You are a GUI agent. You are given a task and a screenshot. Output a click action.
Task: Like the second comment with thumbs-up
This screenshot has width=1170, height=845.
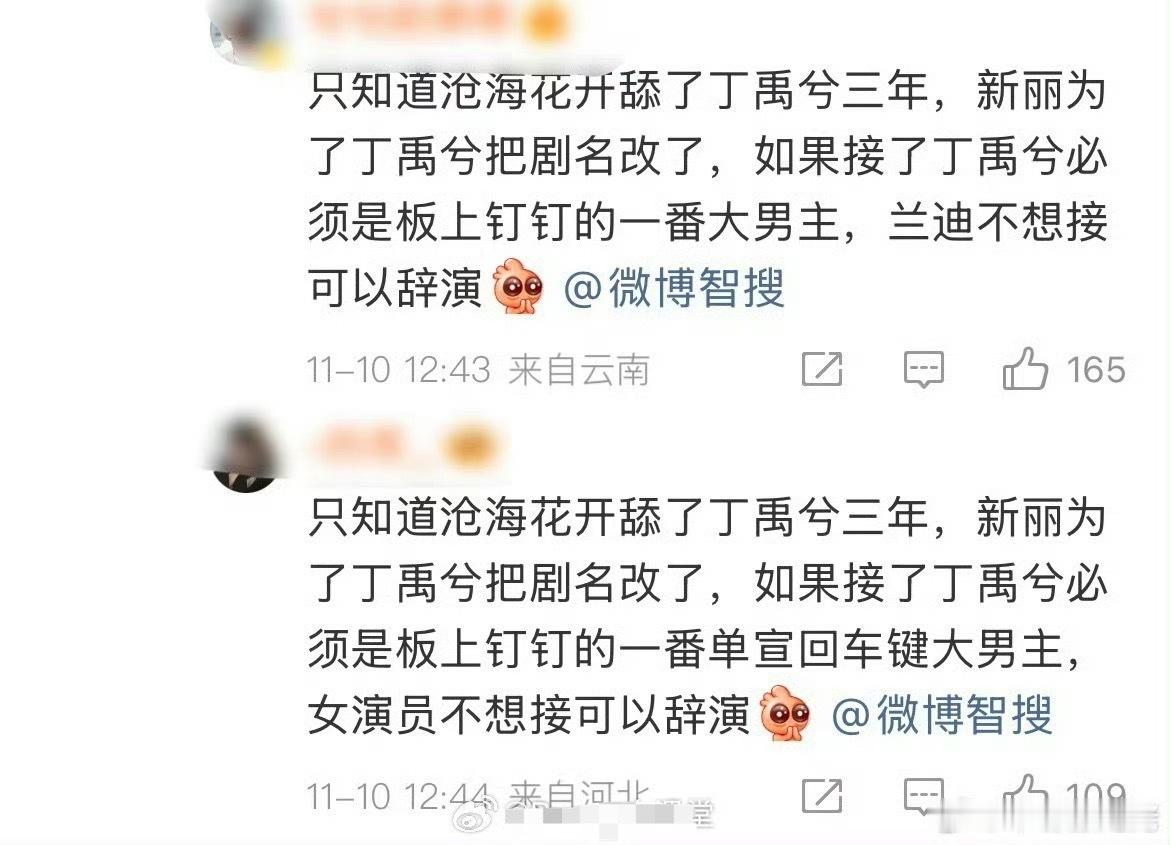tap(1024, 795)
